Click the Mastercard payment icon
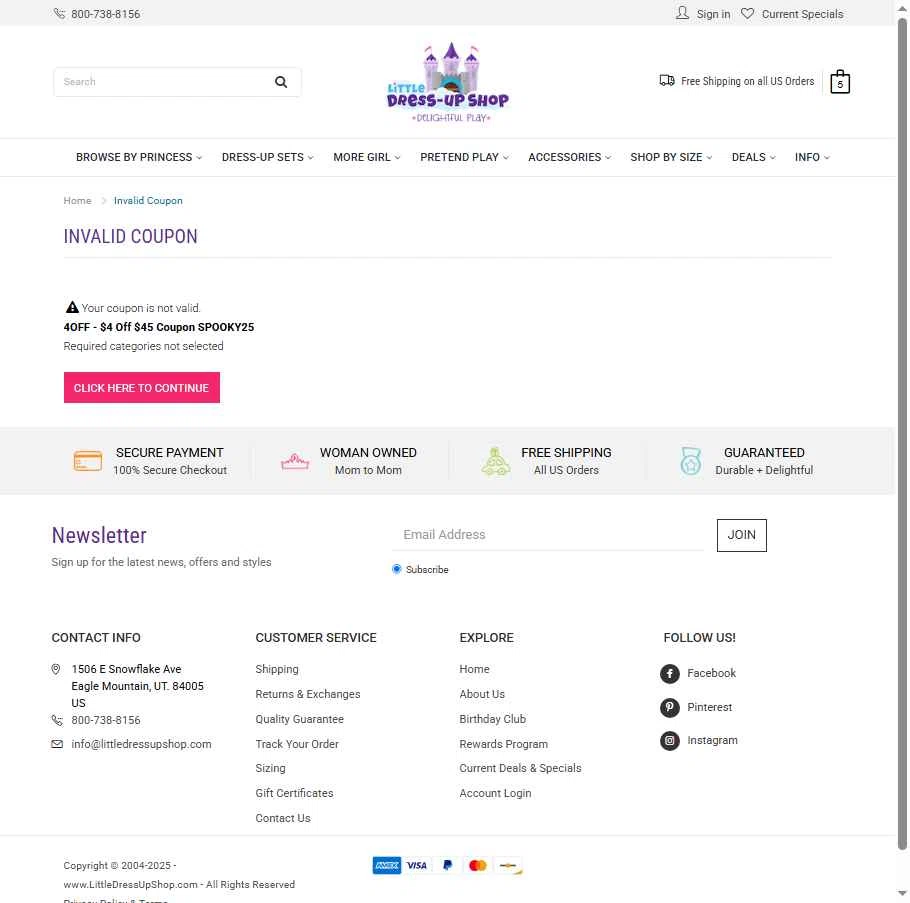 (x=478, y=865)
